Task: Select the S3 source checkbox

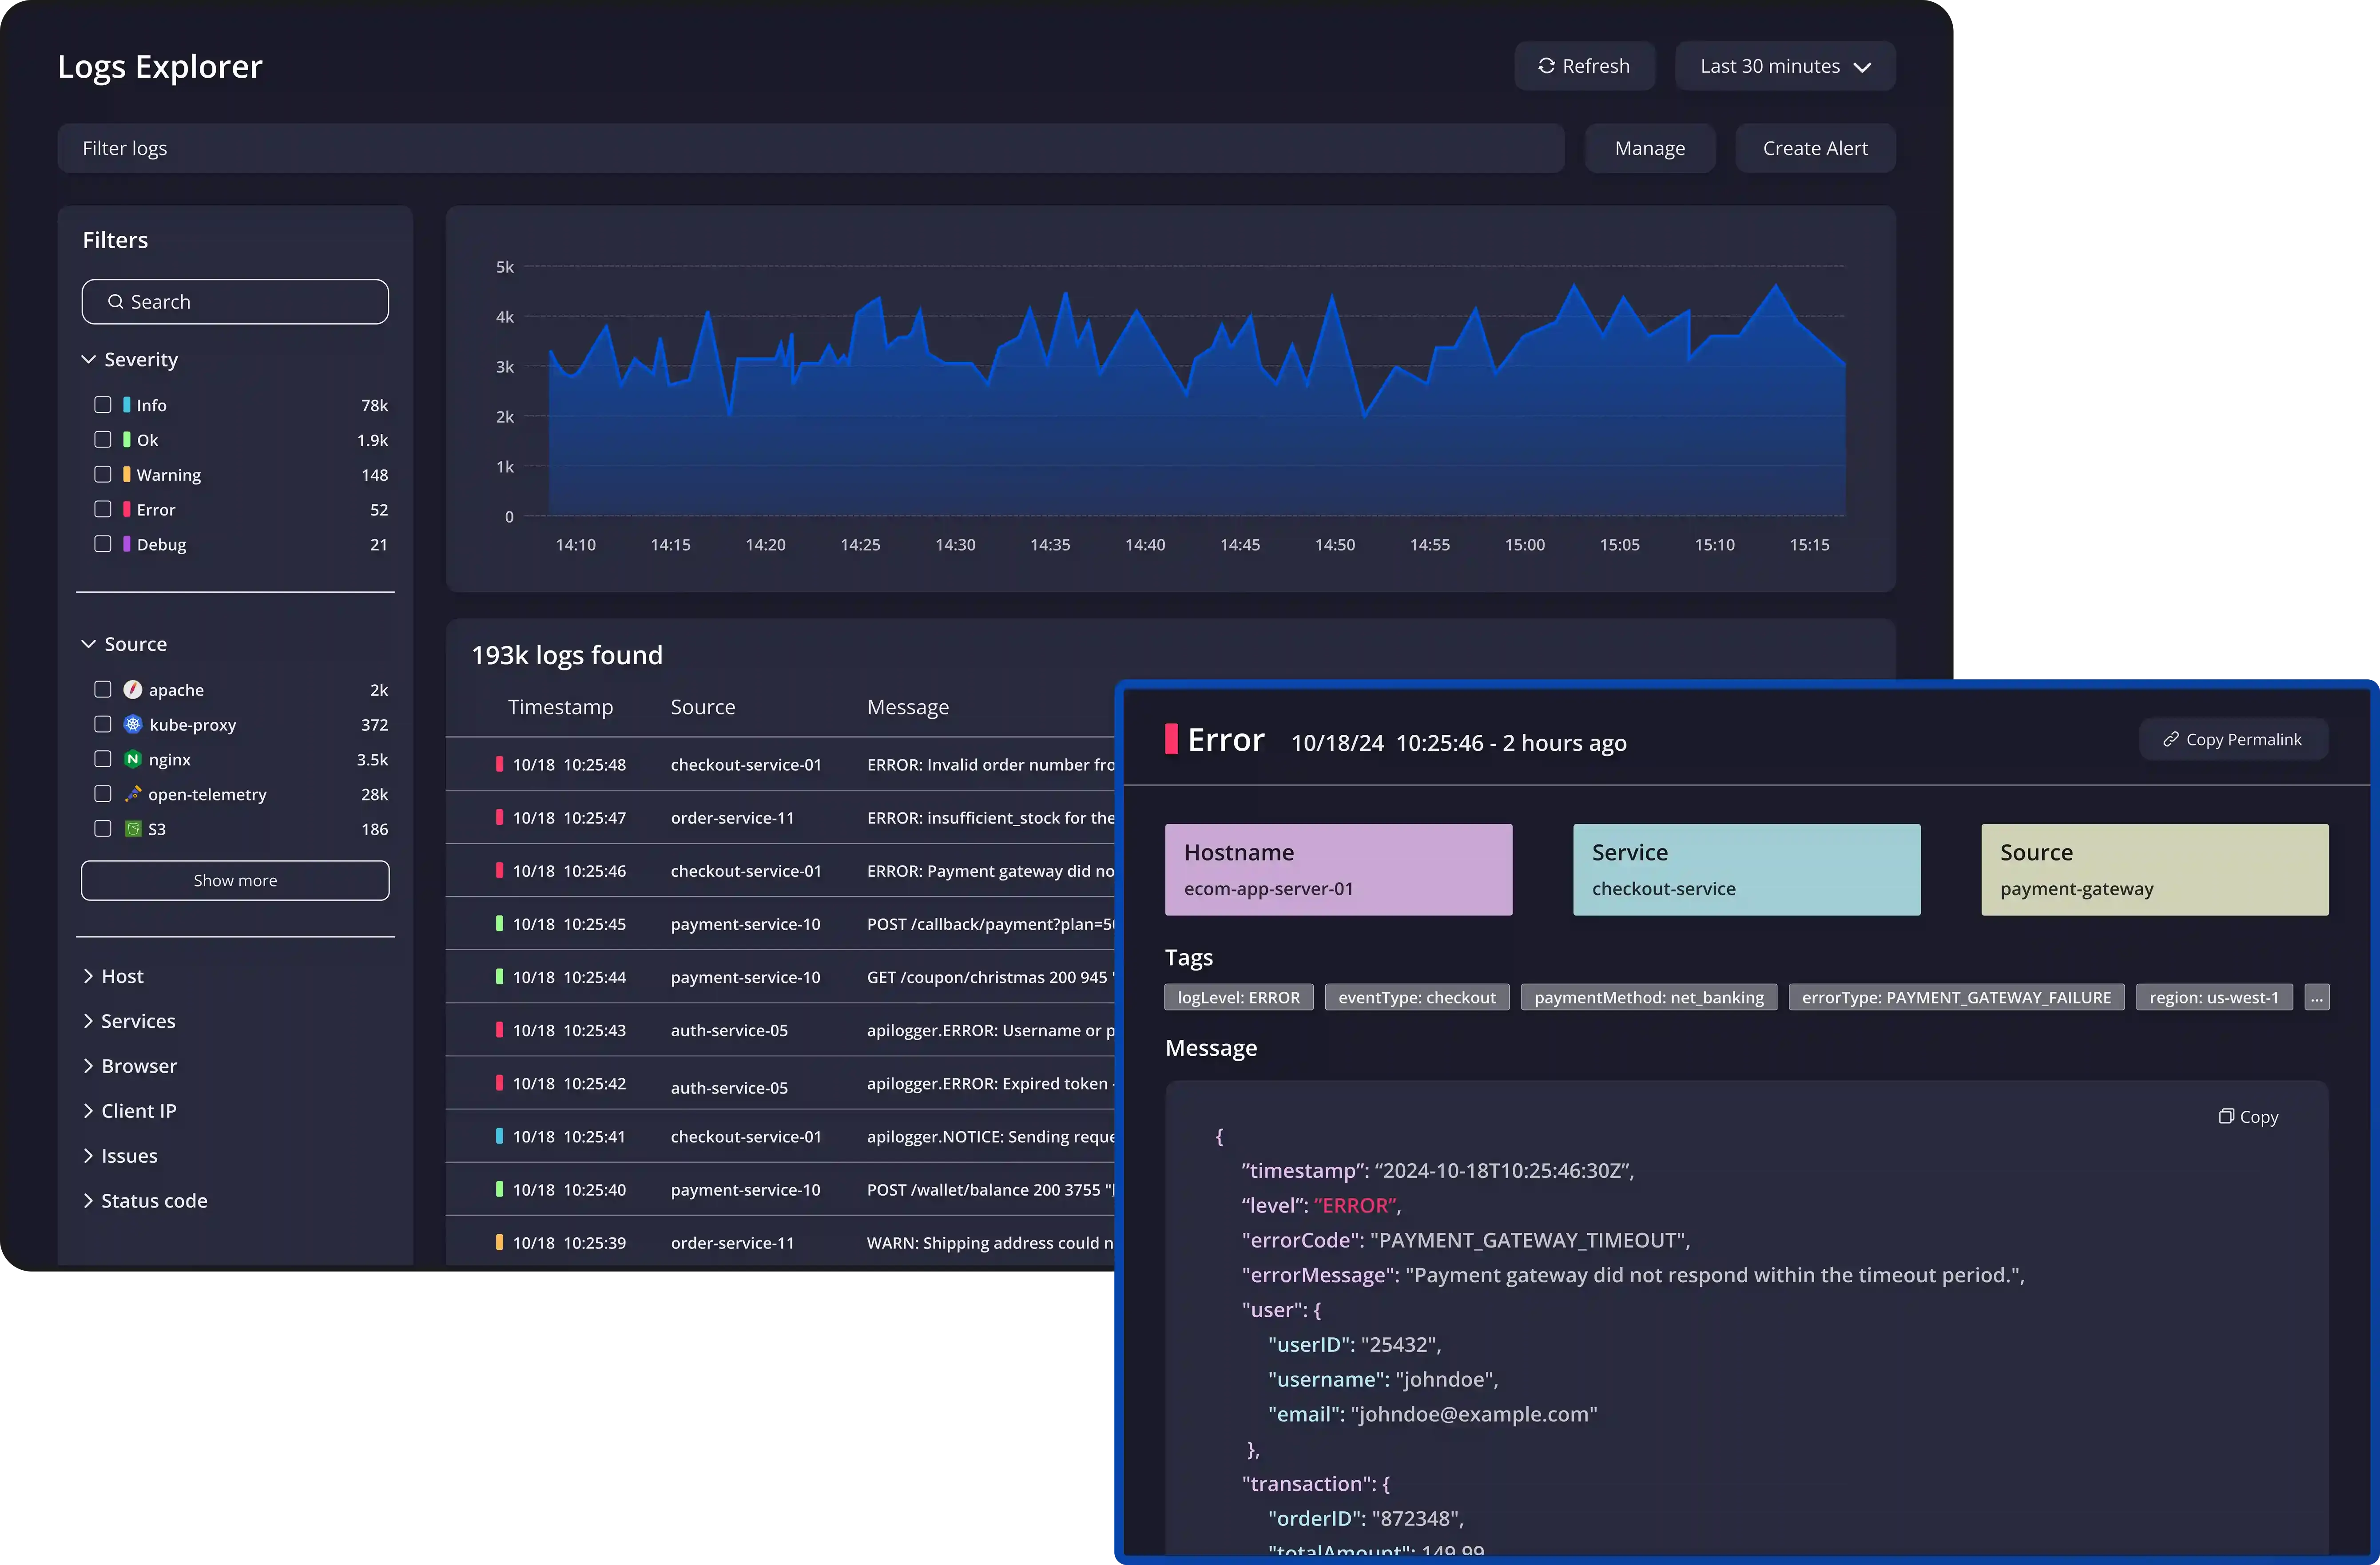Action: pyautogui.click(x=102, y=829)
